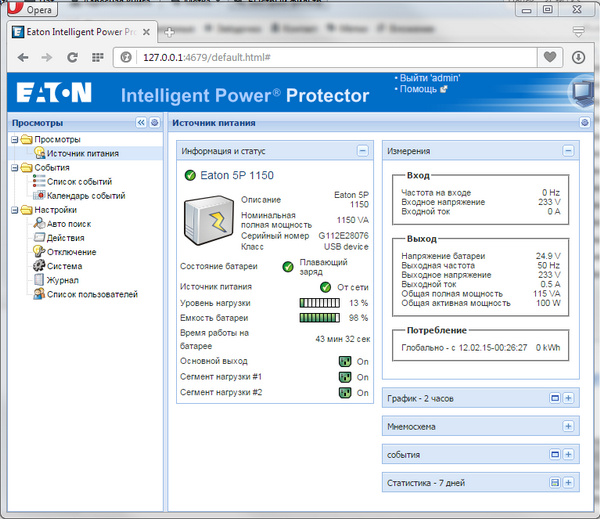Open the Статистика - 7 дней settings icon
Screen dimensions: 600x519
[x=555, y=483]
